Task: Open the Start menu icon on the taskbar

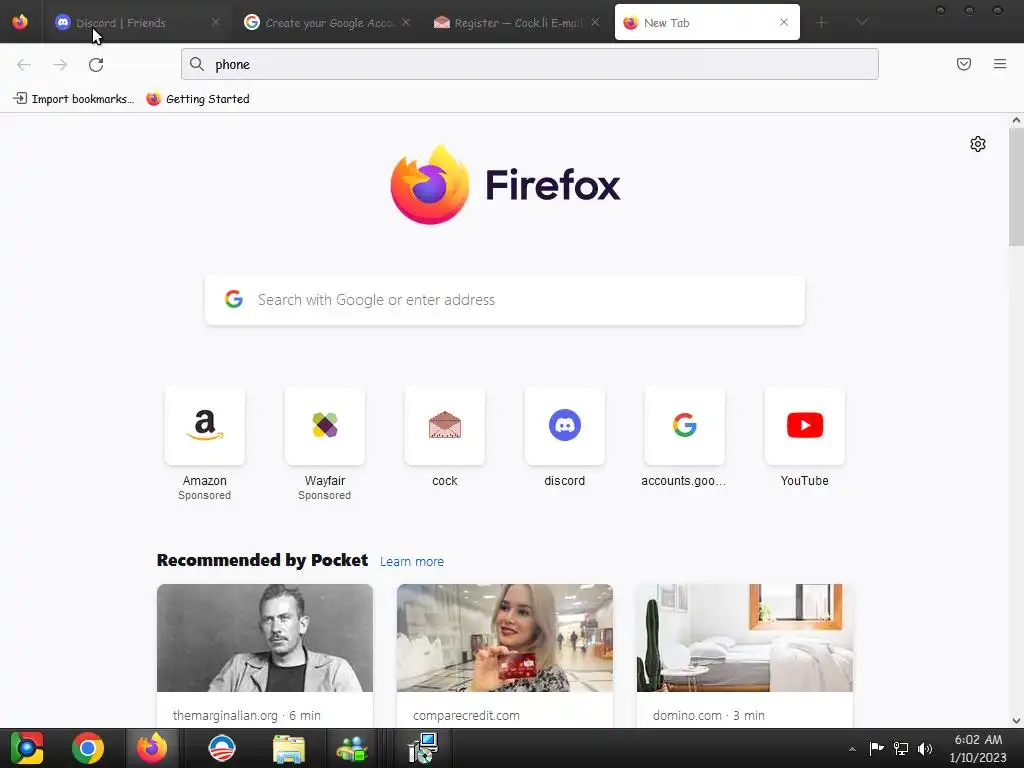Action: pyautogui.click(x=27, y=748)
